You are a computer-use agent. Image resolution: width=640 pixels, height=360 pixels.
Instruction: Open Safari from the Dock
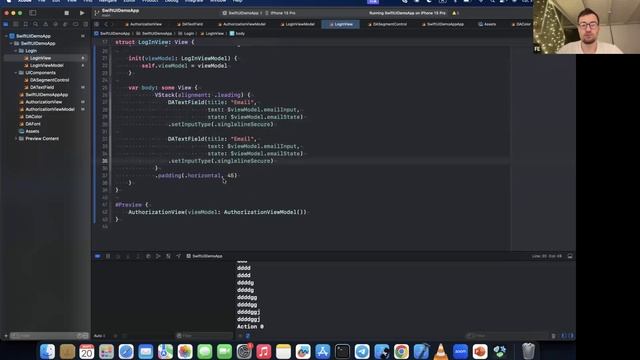[126, 351]
